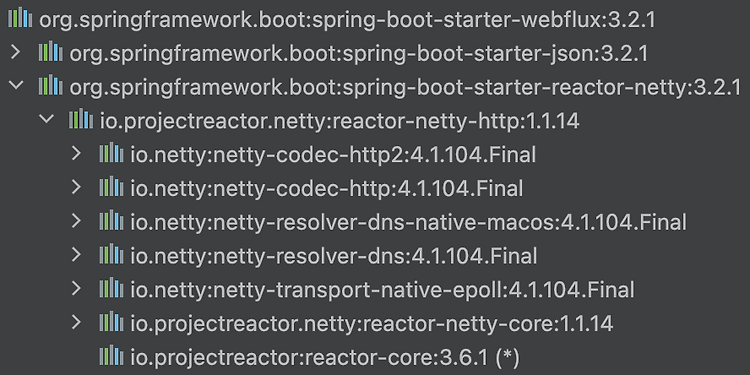This screenshot has height=375, width=750.
Task: Expand netty-resolver-dns:4.1.104.Final node
Action: [77, 254]
